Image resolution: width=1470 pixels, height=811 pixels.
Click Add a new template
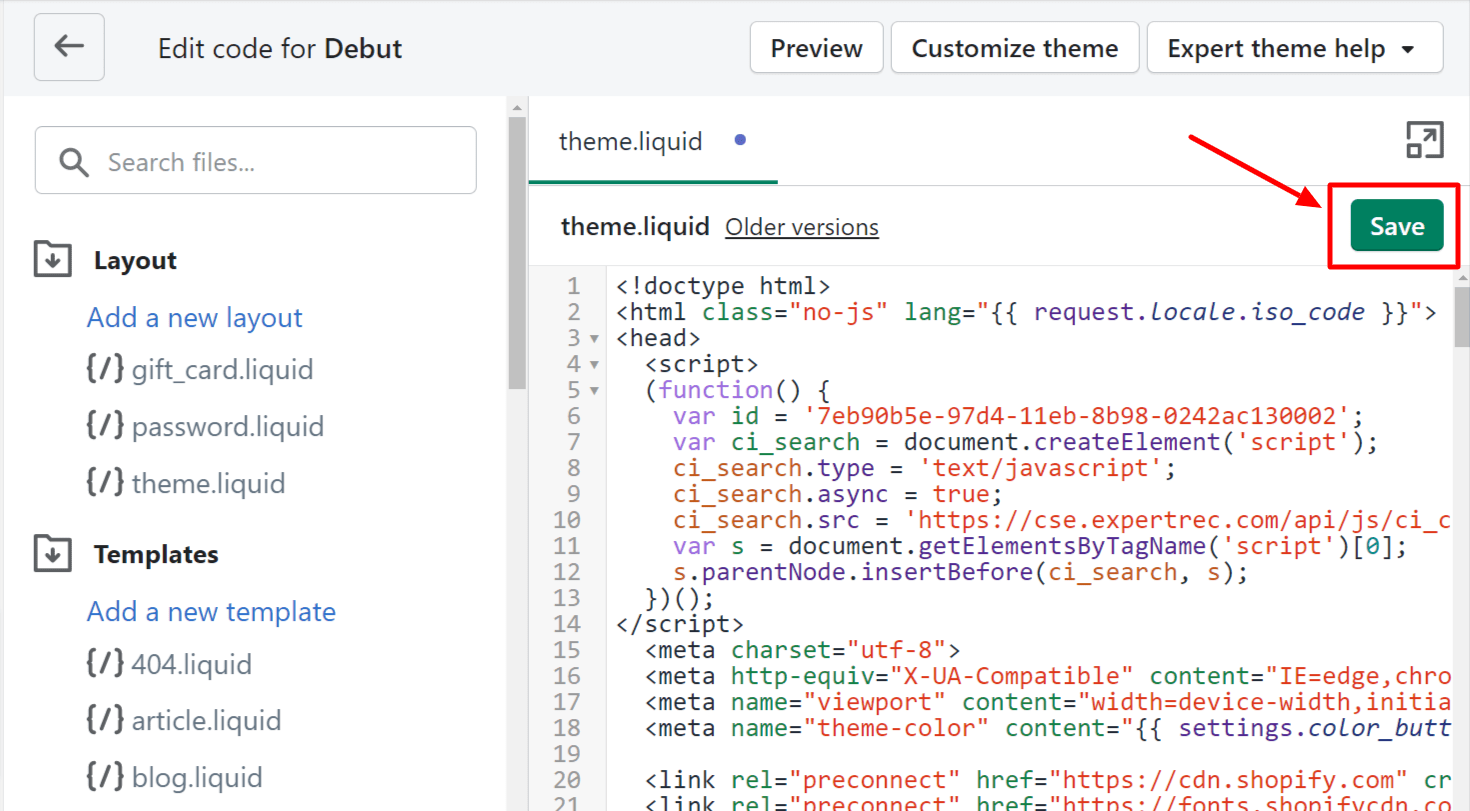[211, 611]
